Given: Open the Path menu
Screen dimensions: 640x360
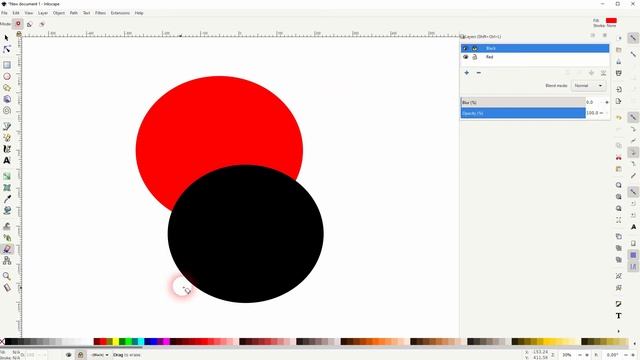Looking at the screenshot, I should click(73, 13).
